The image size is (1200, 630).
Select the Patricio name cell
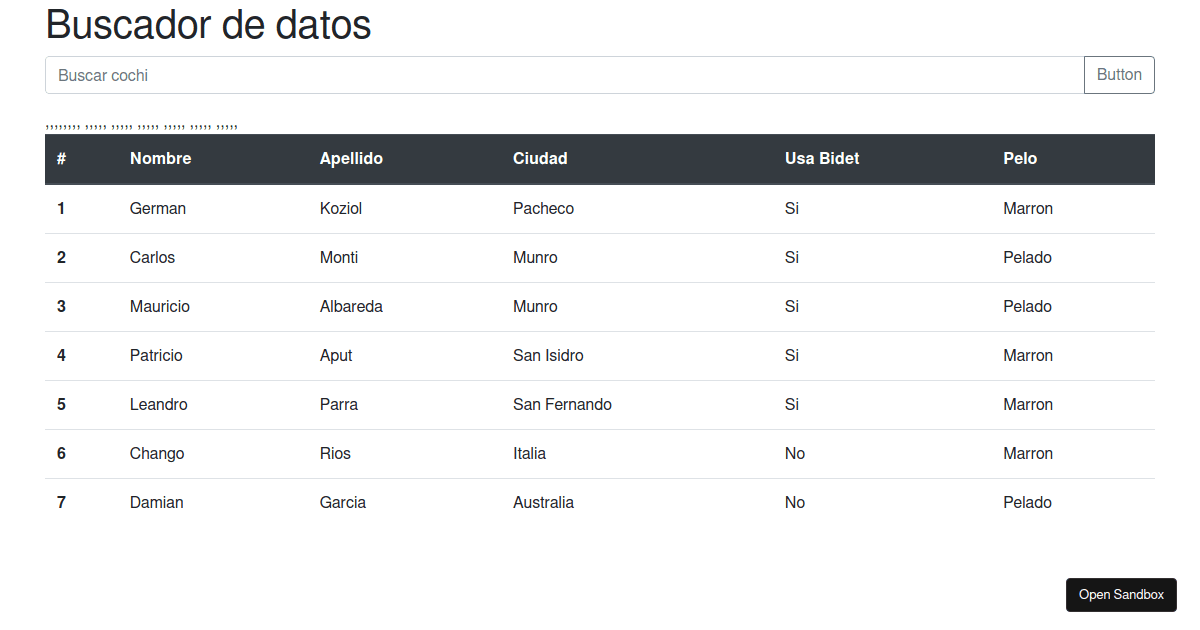(x=156, y=355)
